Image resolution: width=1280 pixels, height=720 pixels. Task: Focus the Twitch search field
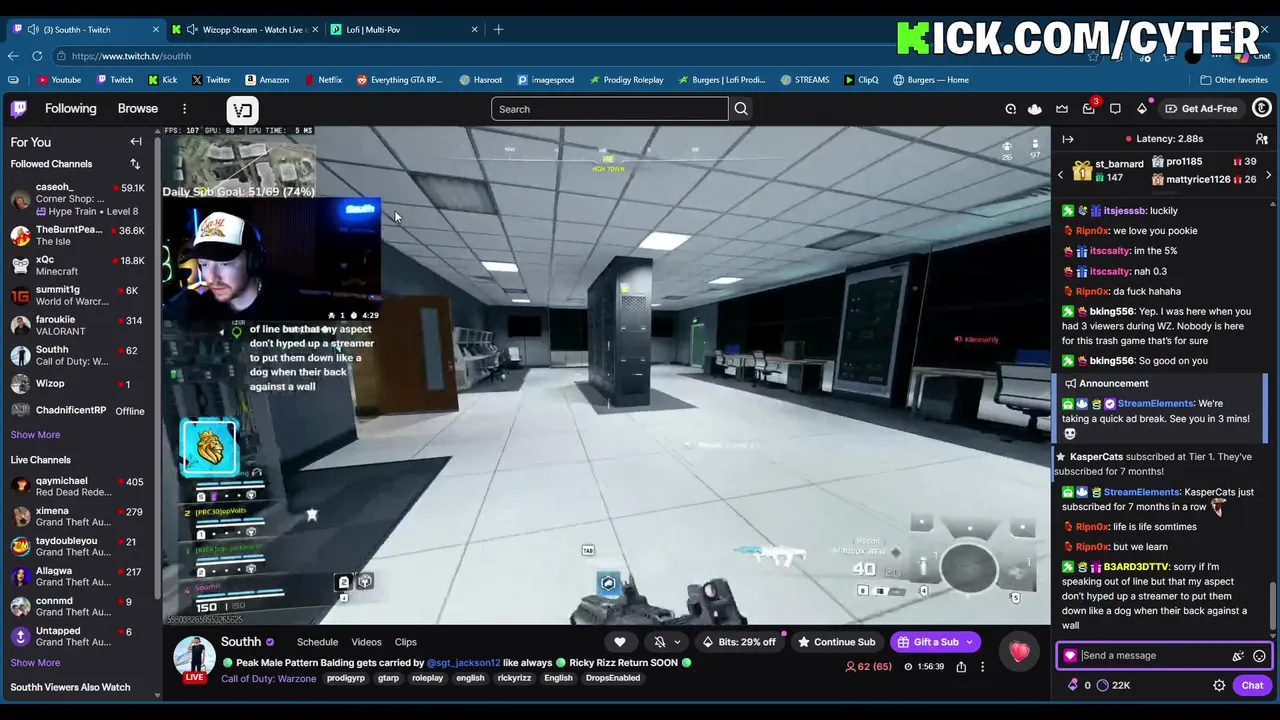tap(609, 109)
